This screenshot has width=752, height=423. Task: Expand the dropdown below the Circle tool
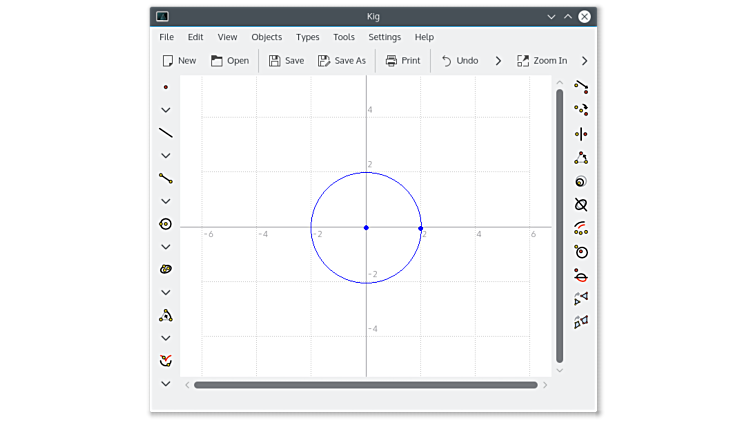(166, 247)
